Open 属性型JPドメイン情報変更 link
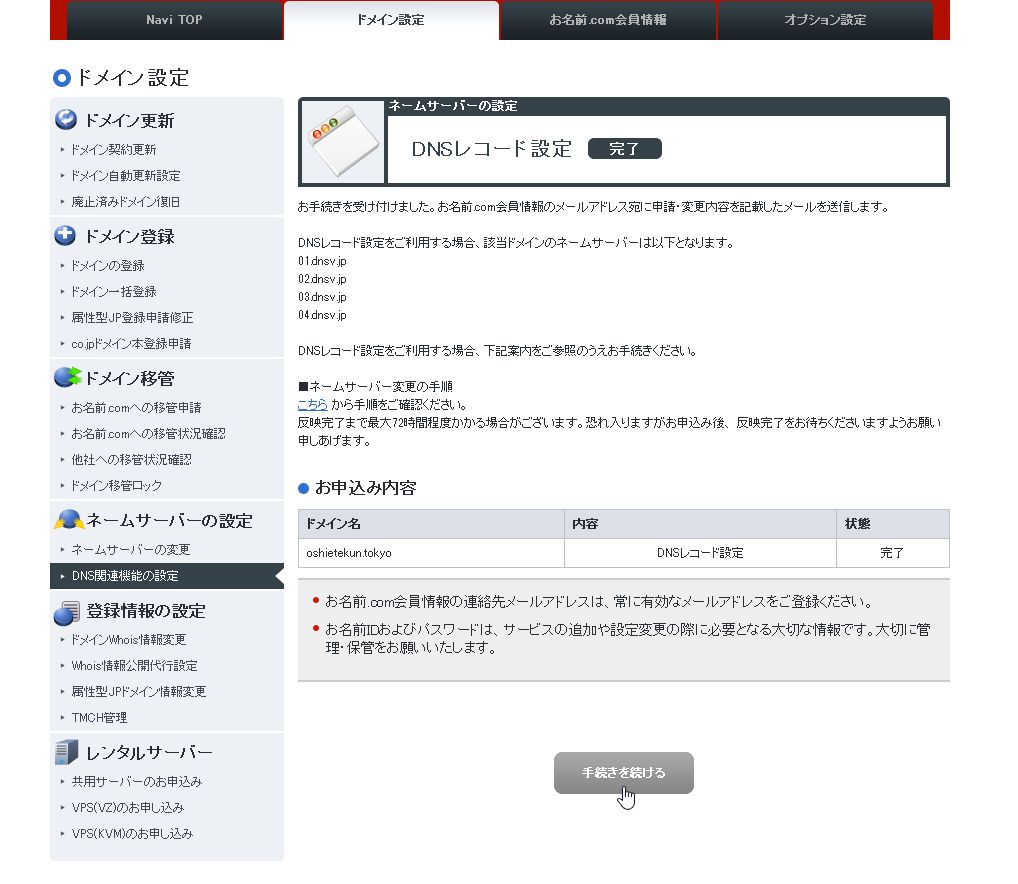The width and height of the screenshot is (1018, 884). tap(138, 691)
